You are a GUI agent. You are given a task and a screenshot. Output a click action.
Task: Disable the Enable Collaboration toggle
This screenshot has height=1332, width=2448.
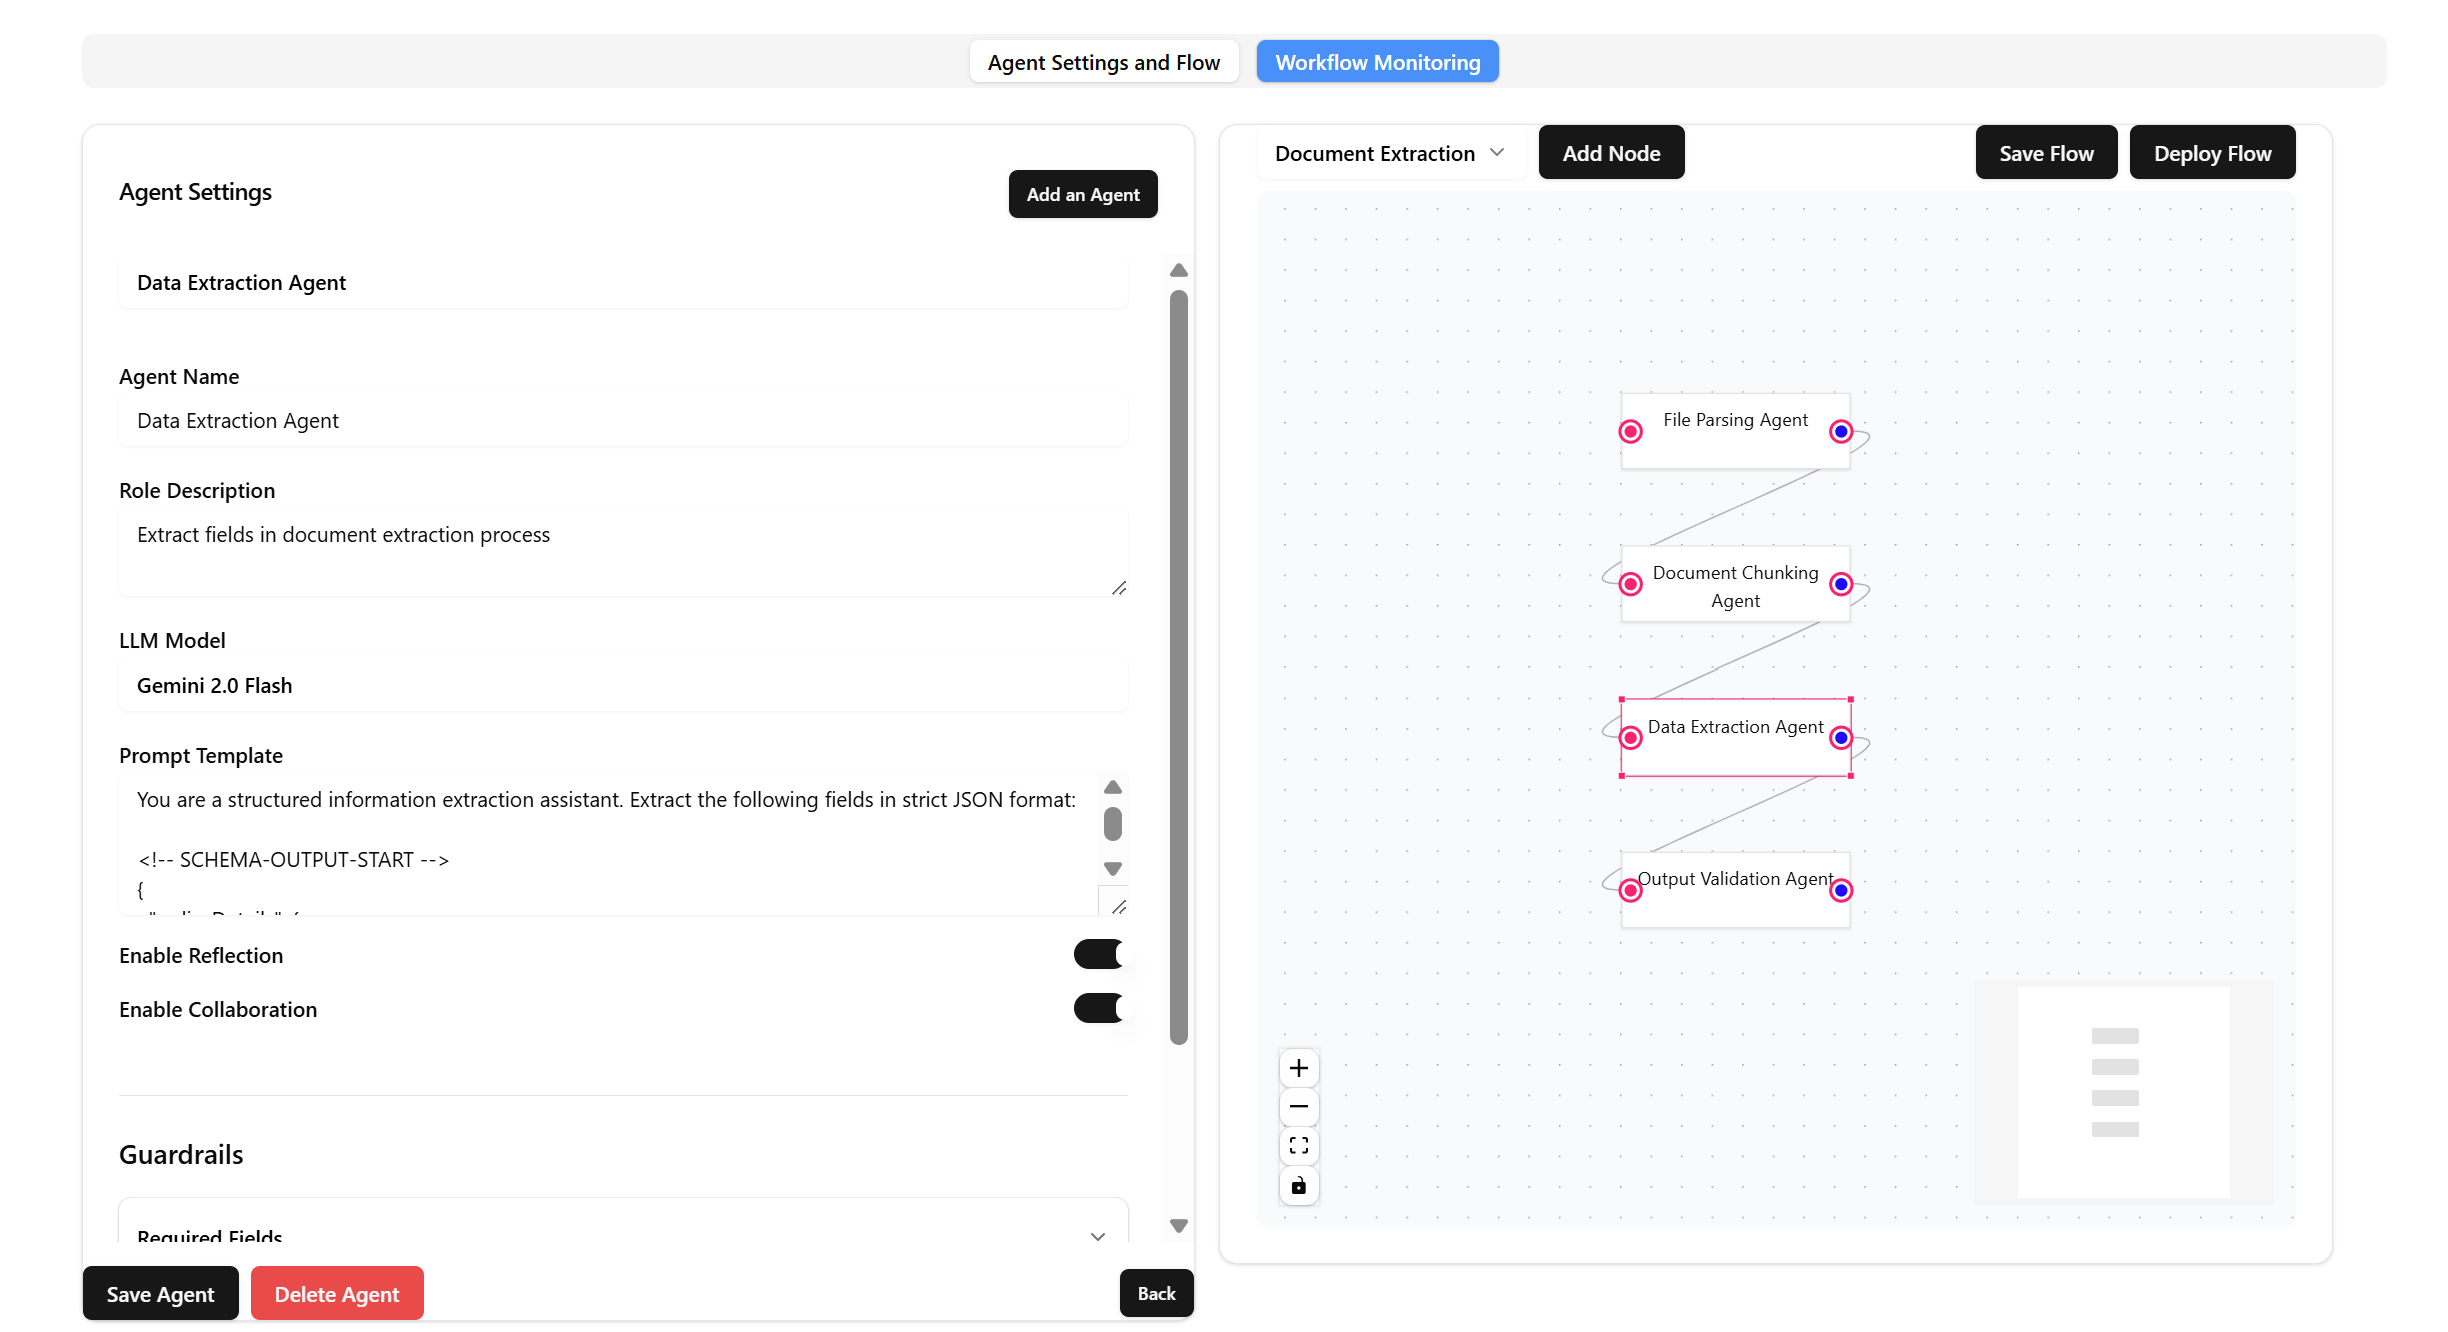pos(1098,1008)
